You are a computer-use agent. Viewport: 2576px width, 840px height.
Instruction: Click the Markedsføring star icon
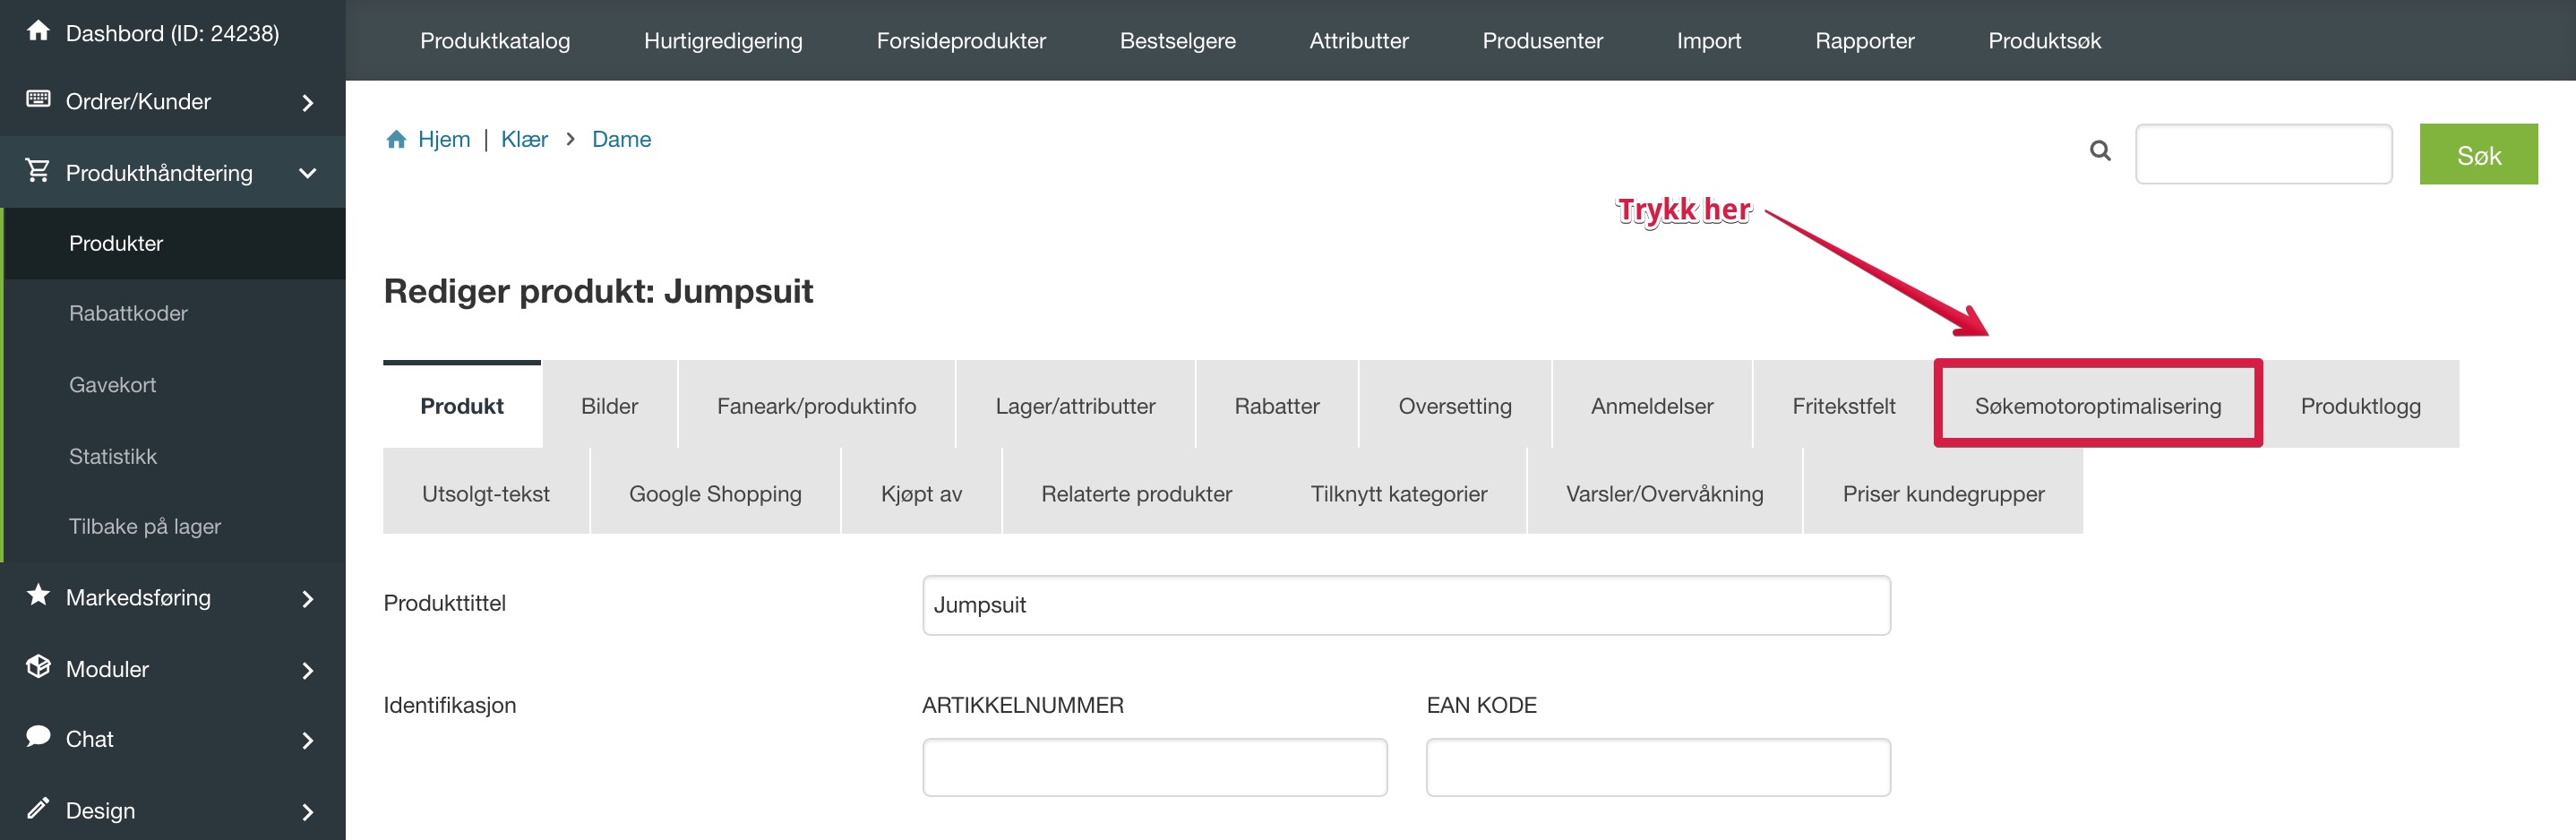point(38,595)
